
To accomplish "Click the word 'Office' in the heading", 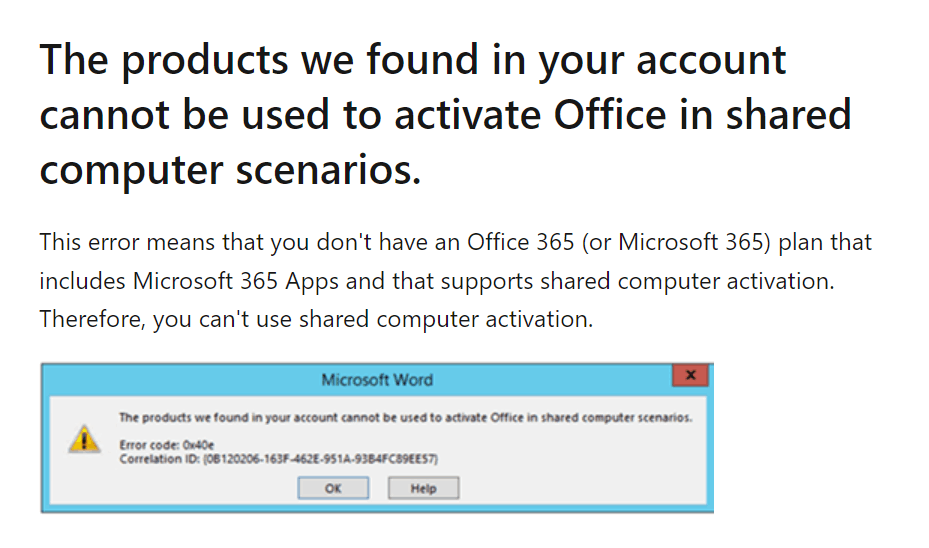I will point(610,115).
